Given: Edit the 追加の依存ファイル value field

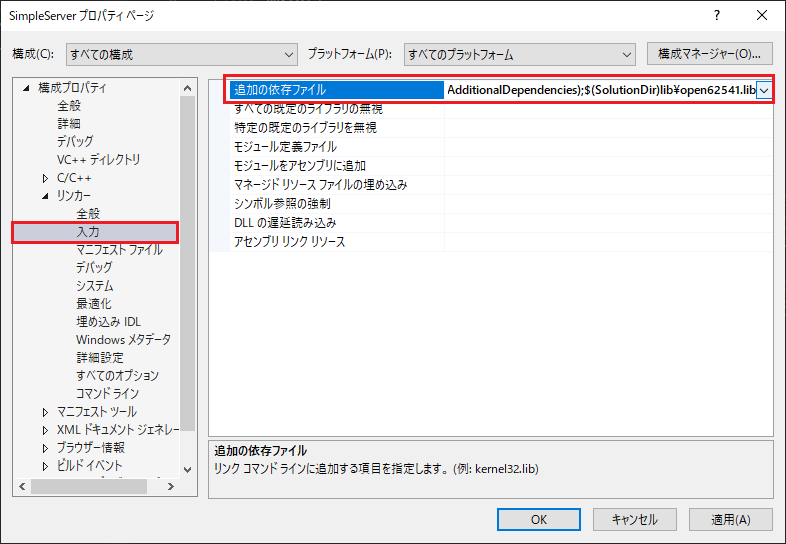Looking at the screenshot, I should (598, 90).
